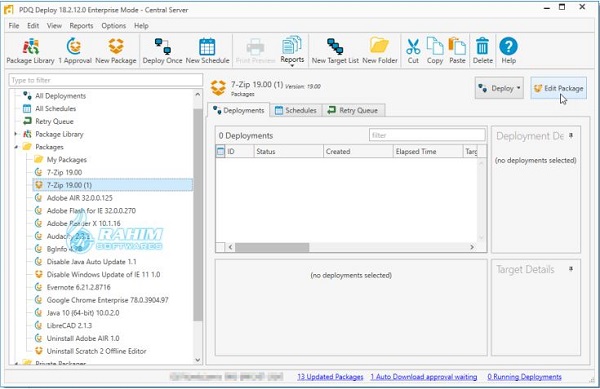Open the Package Library toolbar button

[x=30, y=51]
